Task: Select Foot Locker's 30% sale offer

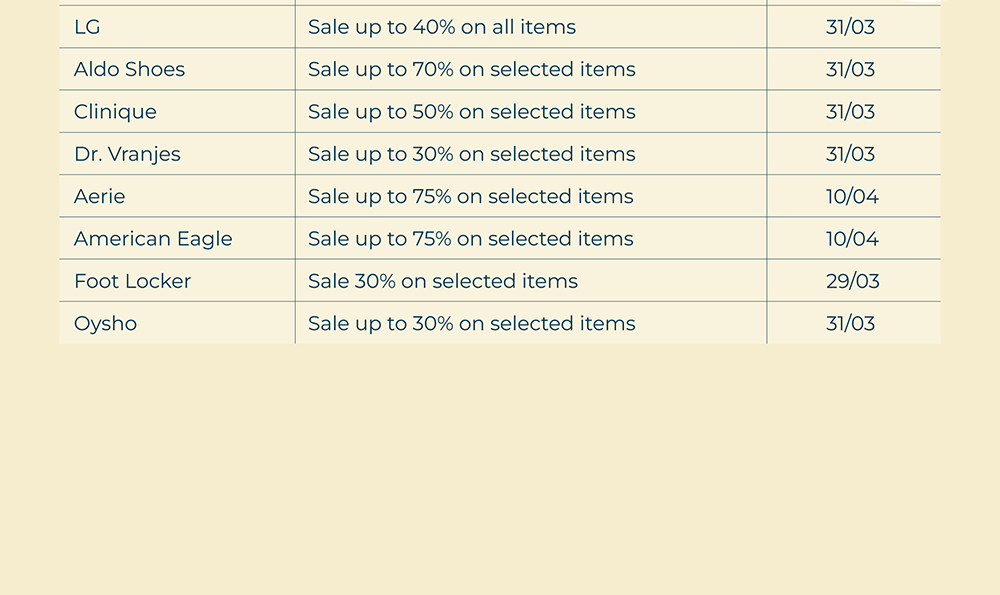Action: 442,281
